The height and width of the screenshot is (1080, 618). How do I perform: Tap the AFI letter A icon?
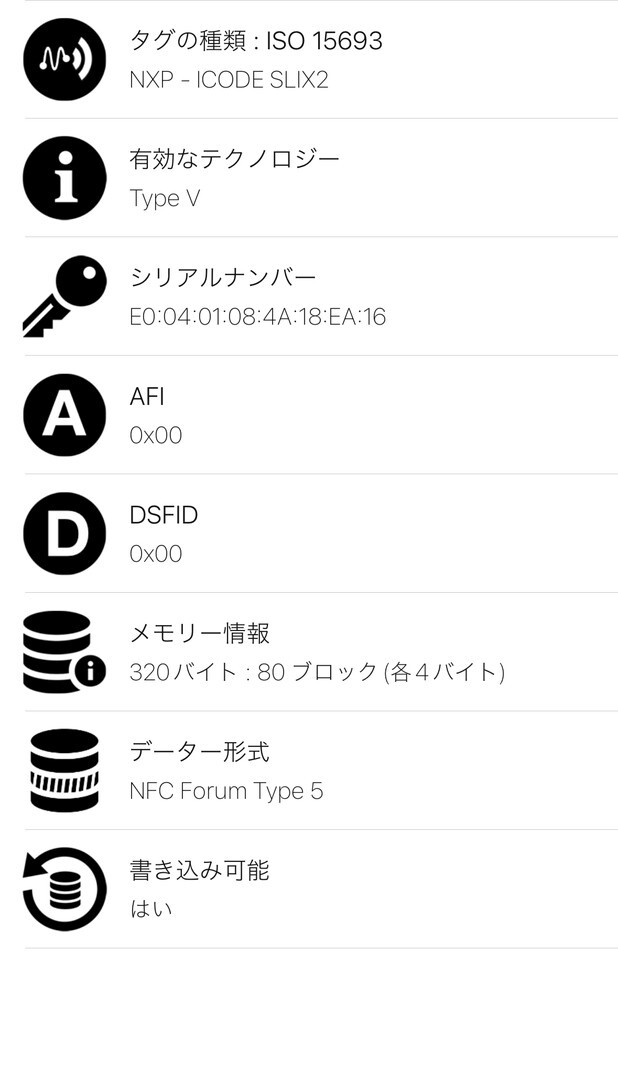coord(64,415)
